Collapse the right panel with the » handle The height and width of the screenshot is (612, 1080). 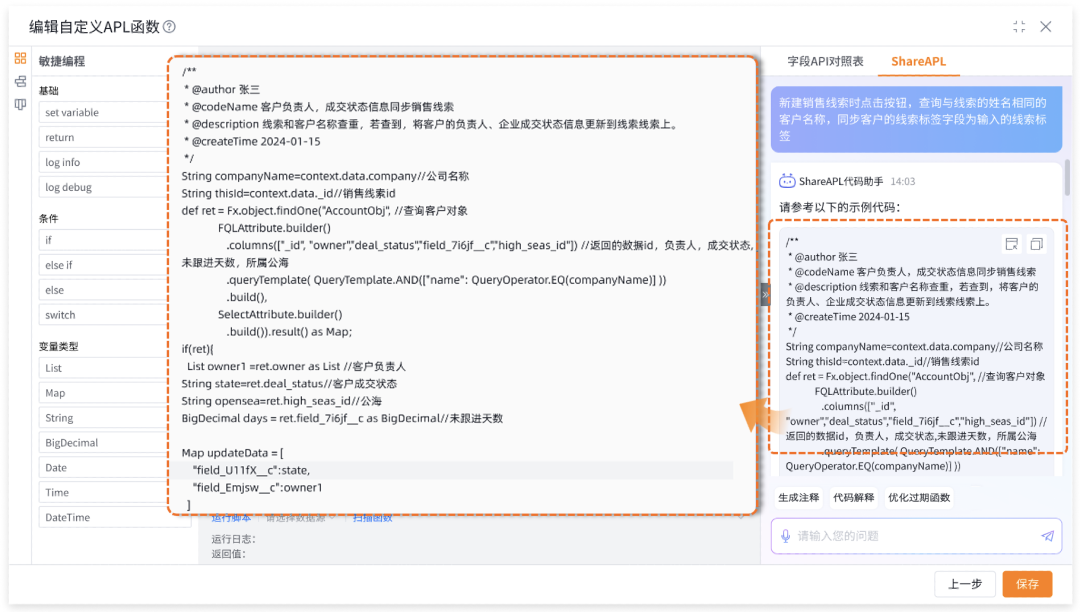765,294
